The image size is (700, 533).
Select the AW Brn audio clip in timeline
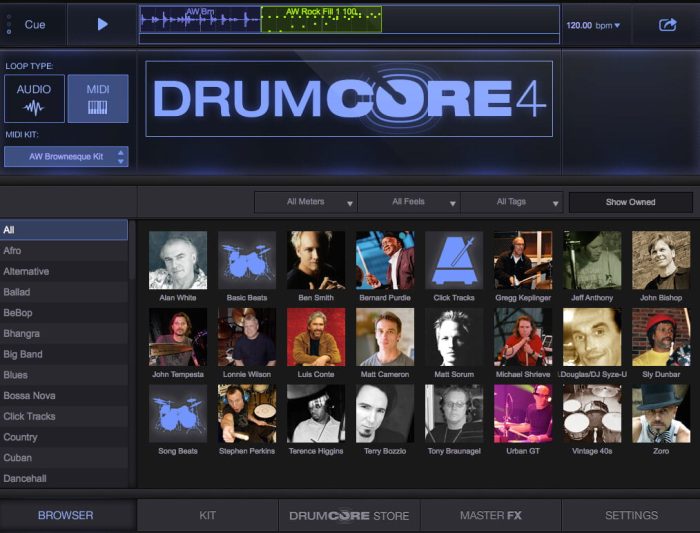pos(200,19)
